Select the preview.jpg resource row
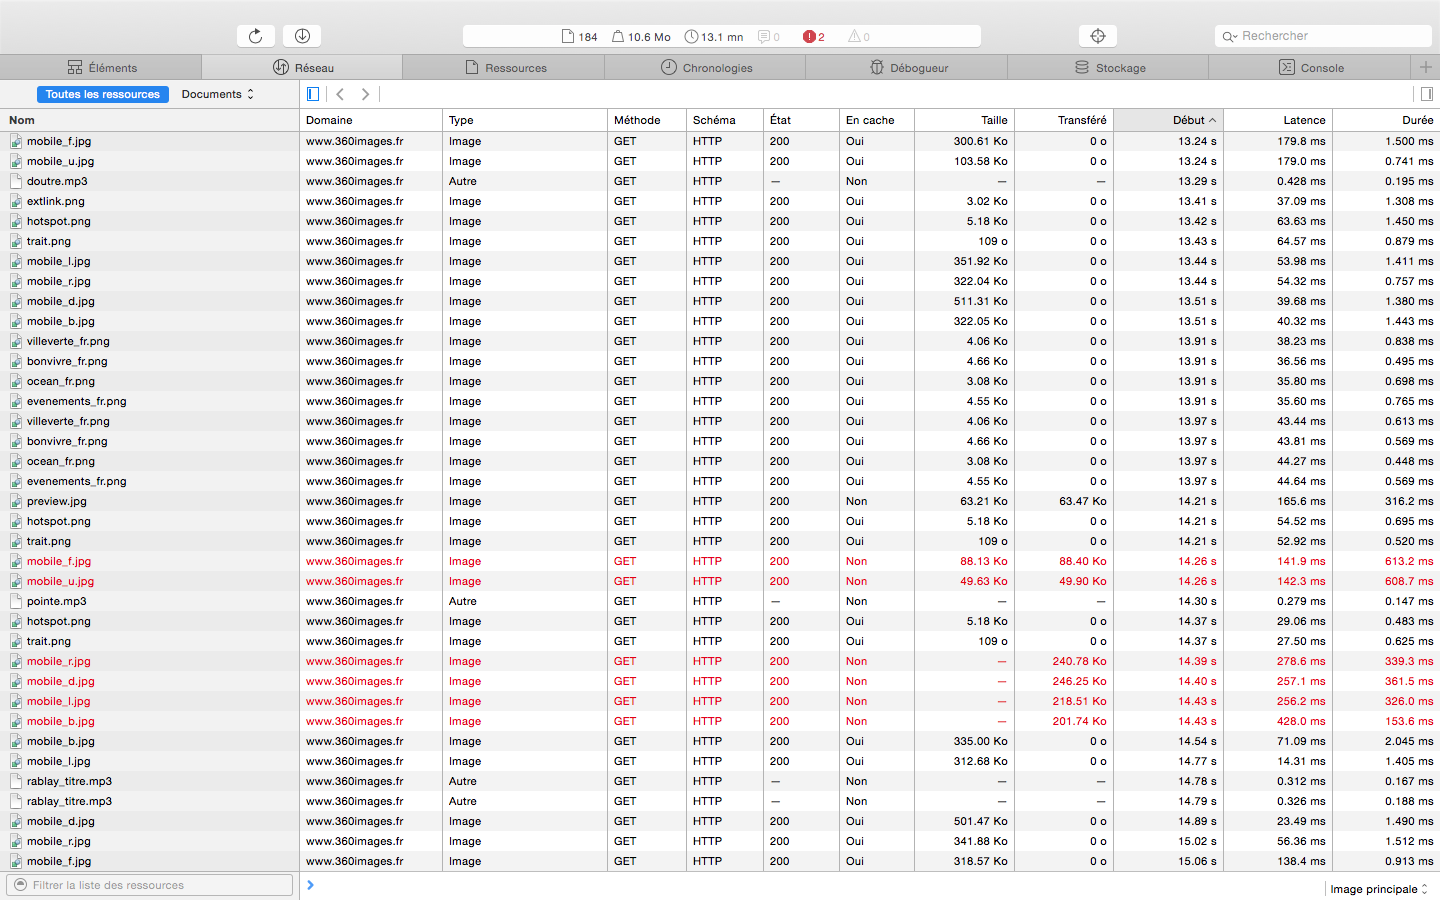The width and height of the screenshot is (1440, 900). [x=57, y=501]
